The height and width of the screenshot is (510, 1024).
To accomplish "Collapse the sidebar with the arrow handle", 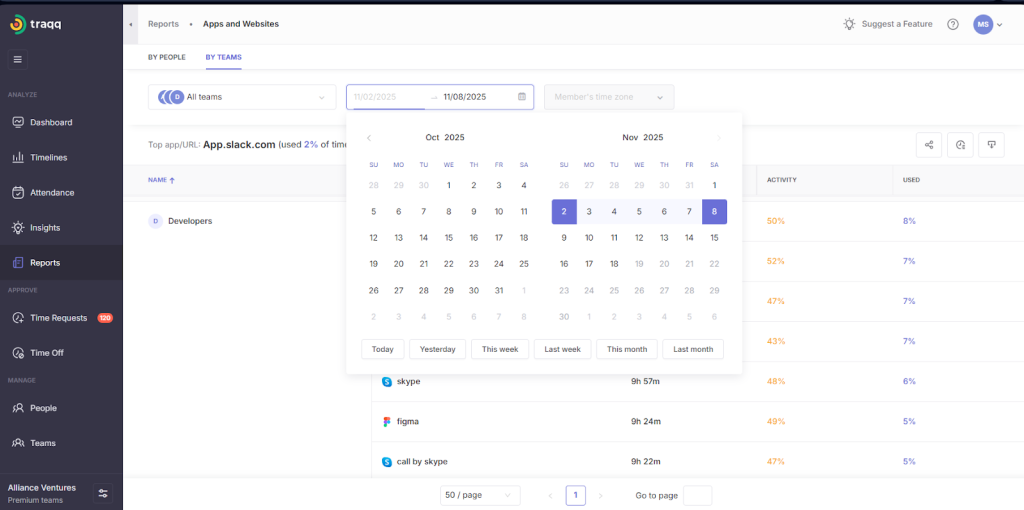I will coord(130,24).
